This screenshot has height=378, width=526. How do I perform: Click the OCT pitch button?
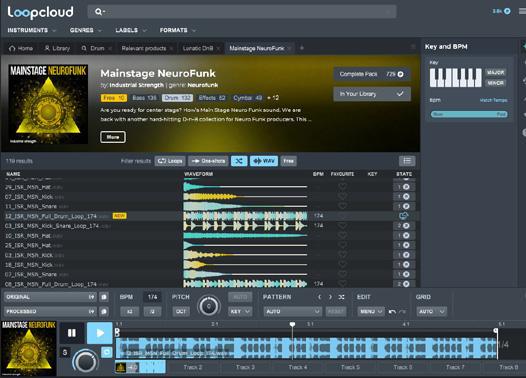(x=181, y=312)
